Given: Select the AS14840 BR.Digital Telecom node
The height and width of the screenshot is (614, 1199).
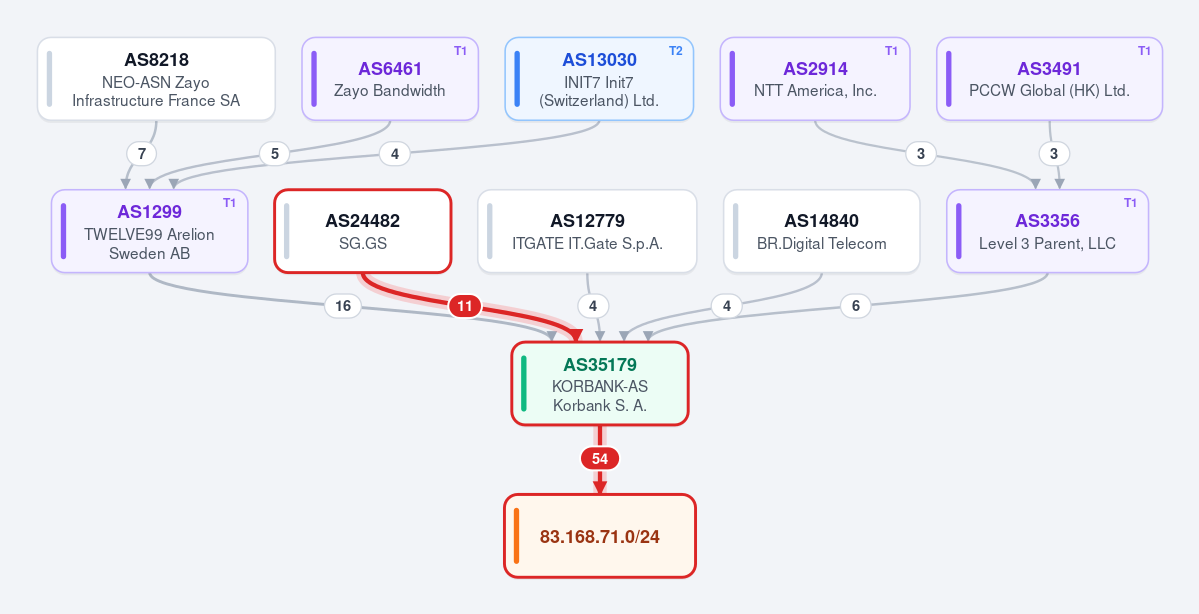Looking at the screenshot, I should click(822, 231).
